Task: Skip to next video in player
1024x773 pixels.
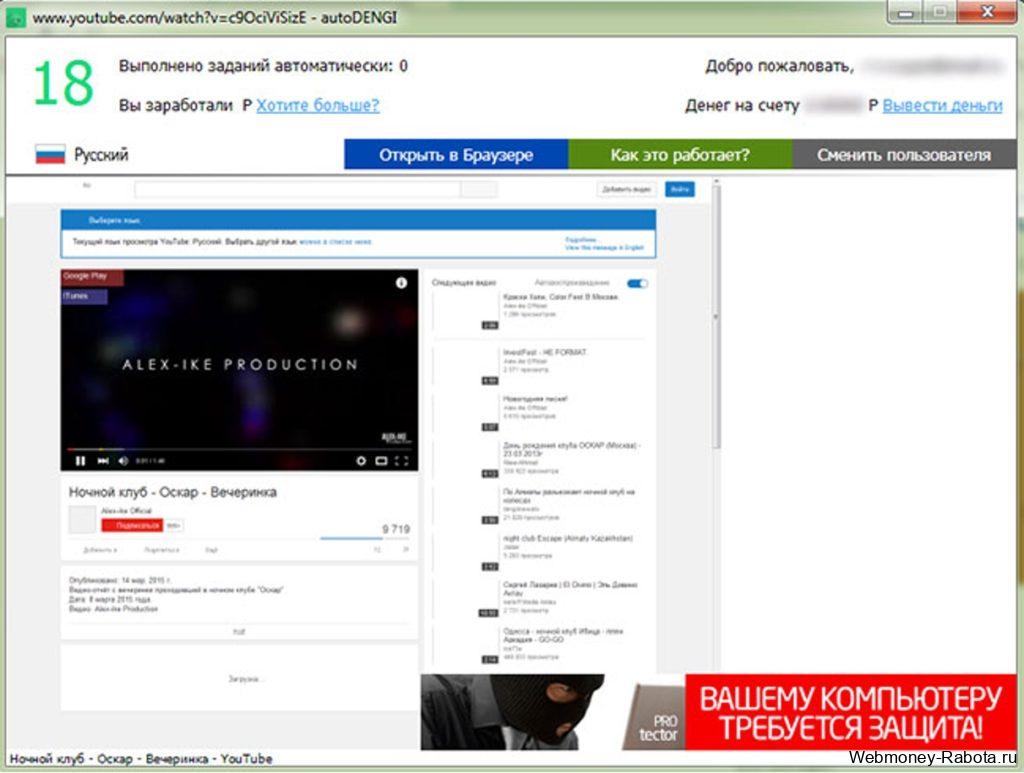Action: [103, 461]
